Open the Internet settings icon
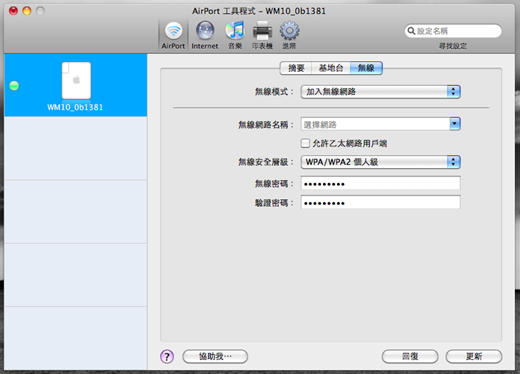The height and width of the screenshot is (374, 520). (205, 35)
